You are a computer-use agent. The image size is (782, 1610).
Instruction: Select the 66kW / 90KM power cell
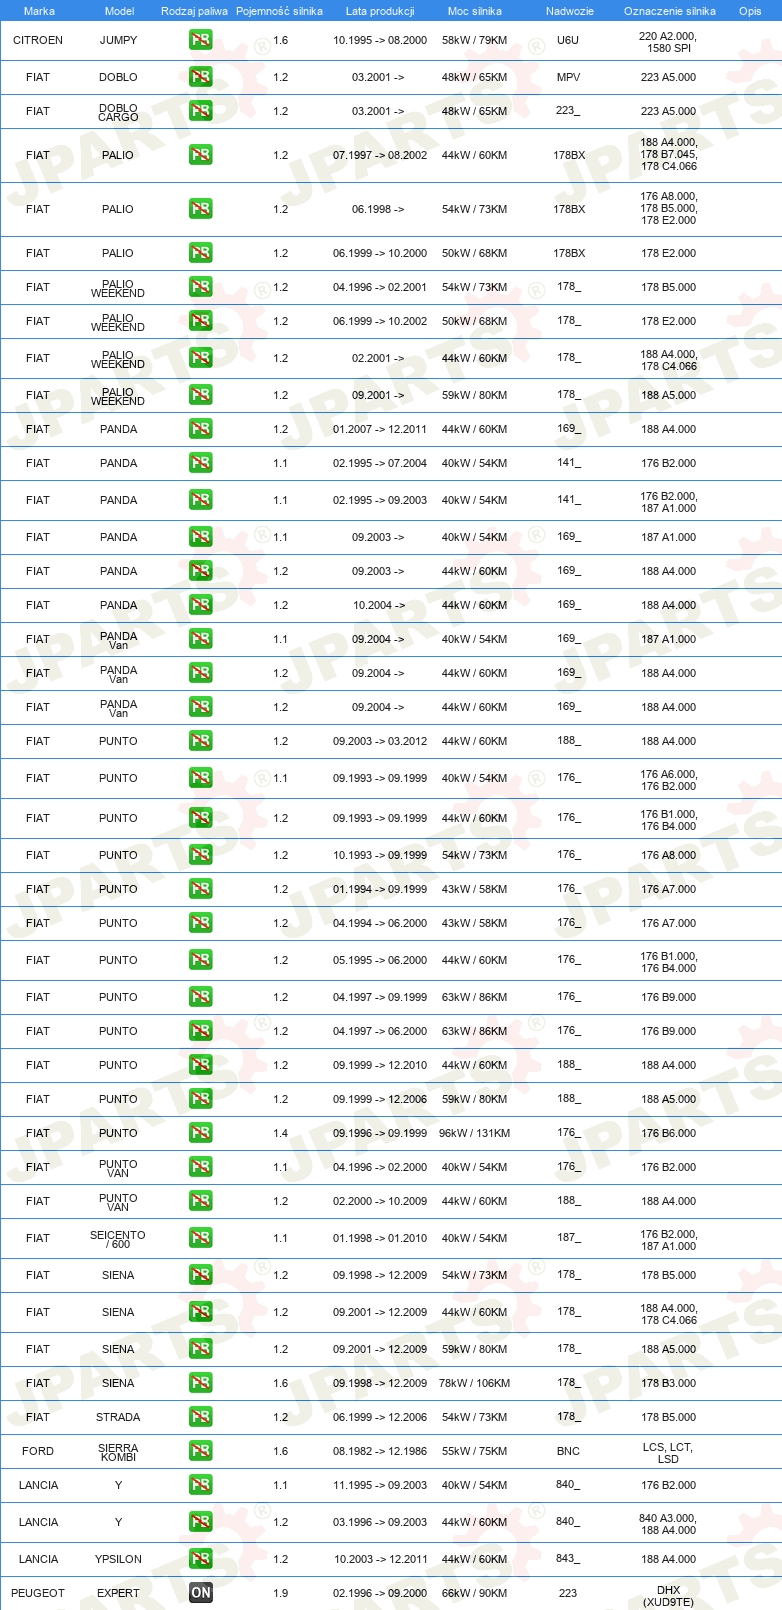point(475,1593)
